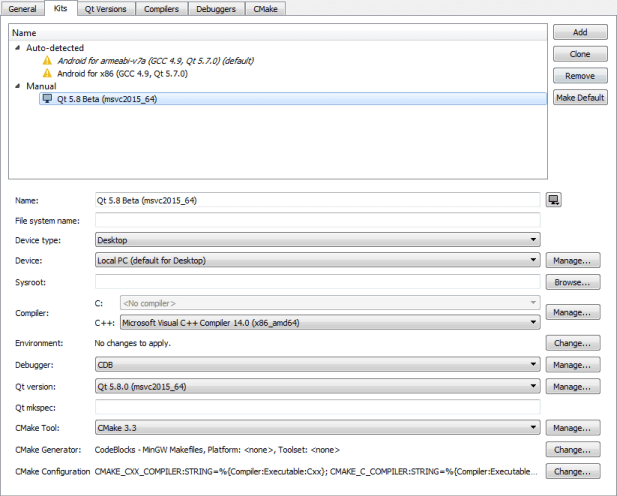Open the Debugger dropdown showing CDB
The image size is (617, 496).
coord(318,365)
